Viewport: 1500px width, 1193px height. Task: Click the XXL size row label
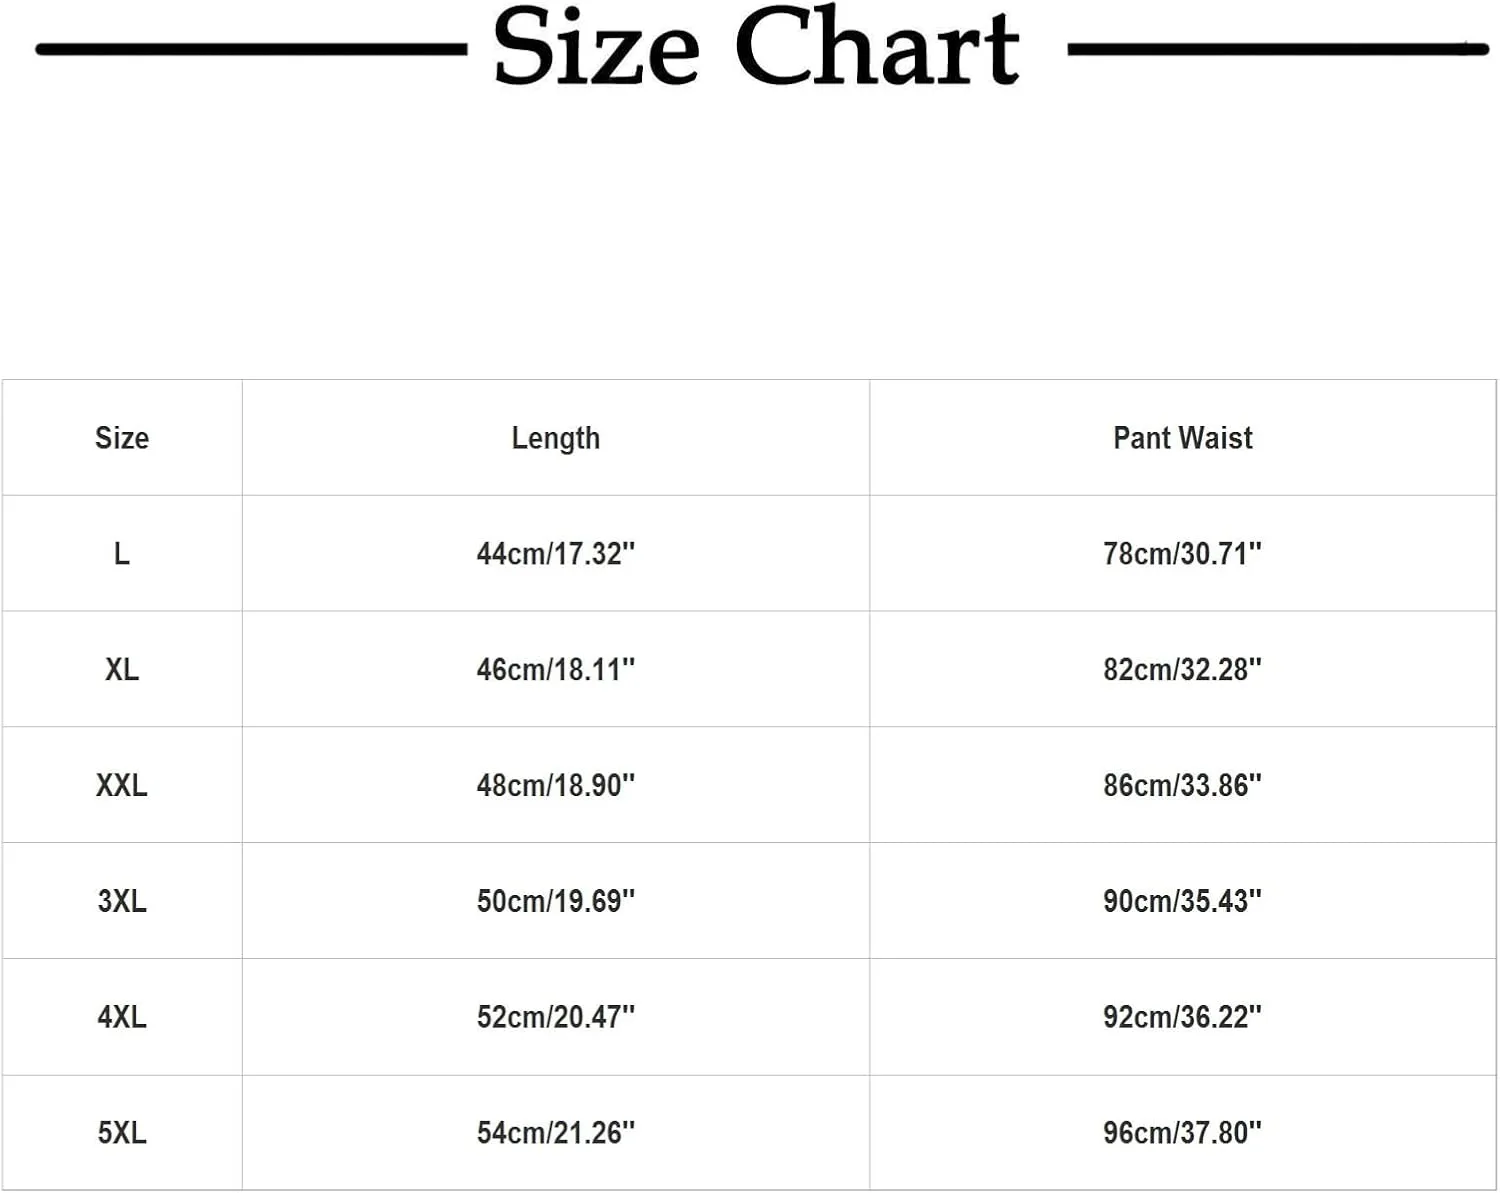pyautogui.click(x=122, y=785)
